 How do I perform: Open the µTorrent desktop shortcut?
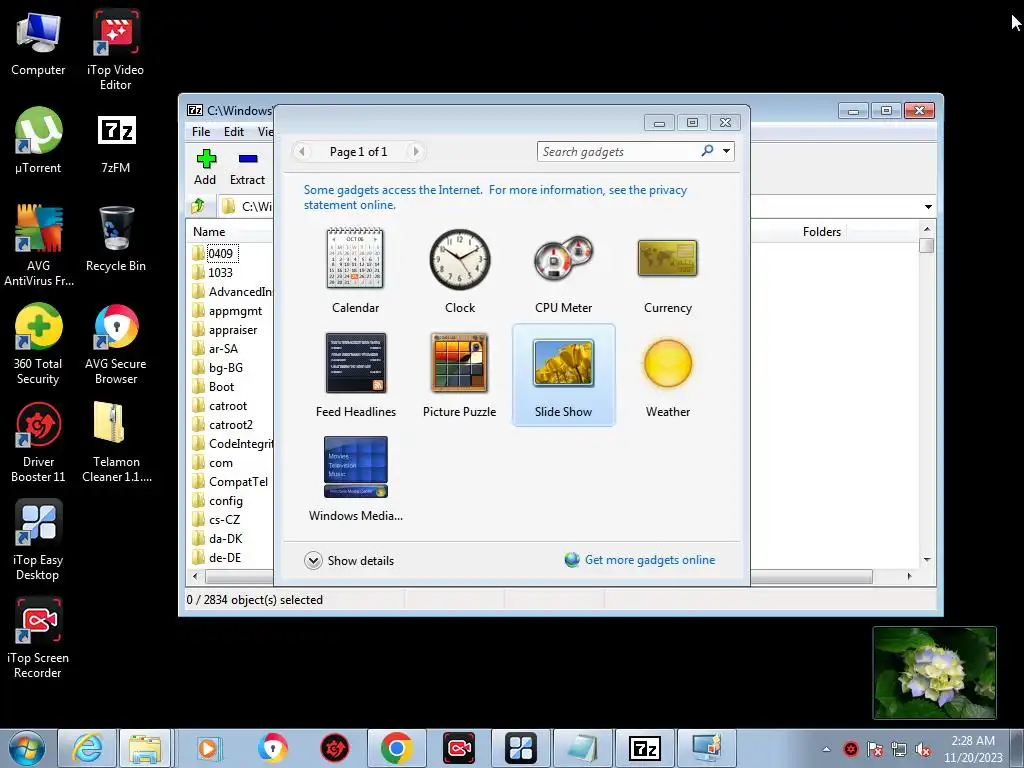[38, 140]
